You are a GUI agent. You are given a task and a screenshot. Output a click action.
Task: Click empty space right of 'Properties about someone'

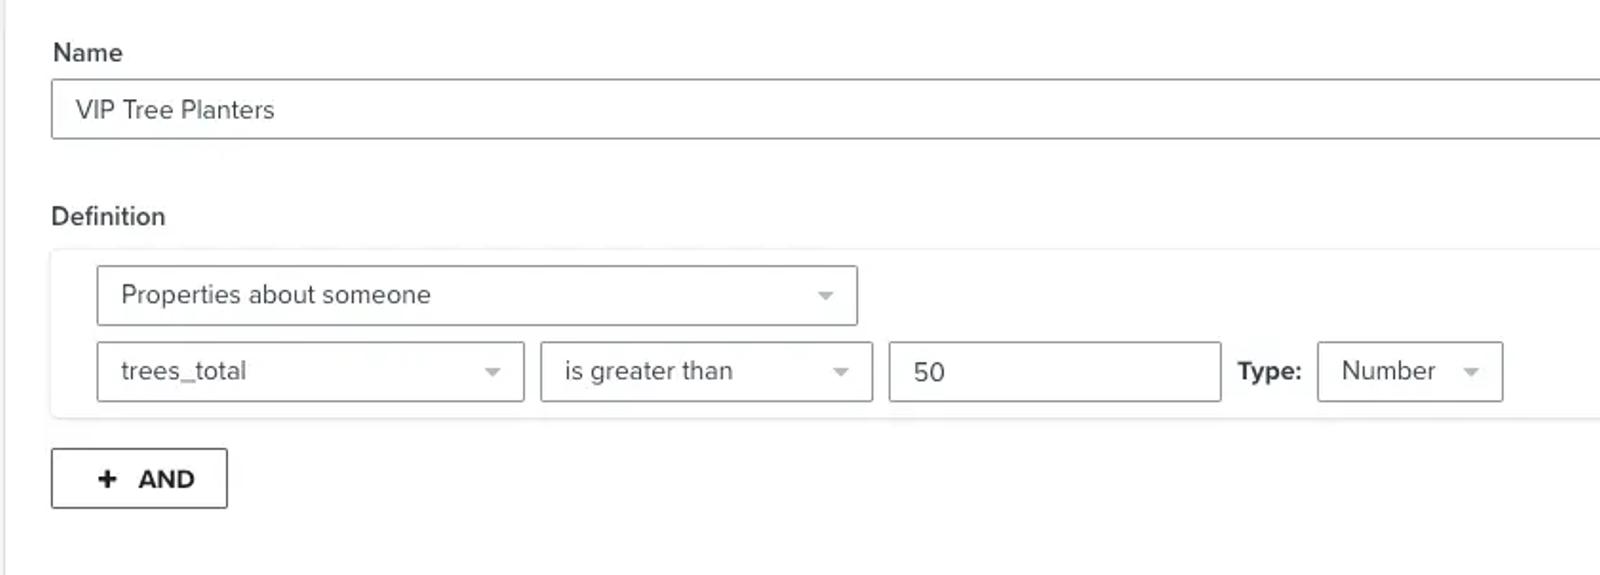(x=1200, y=295)
